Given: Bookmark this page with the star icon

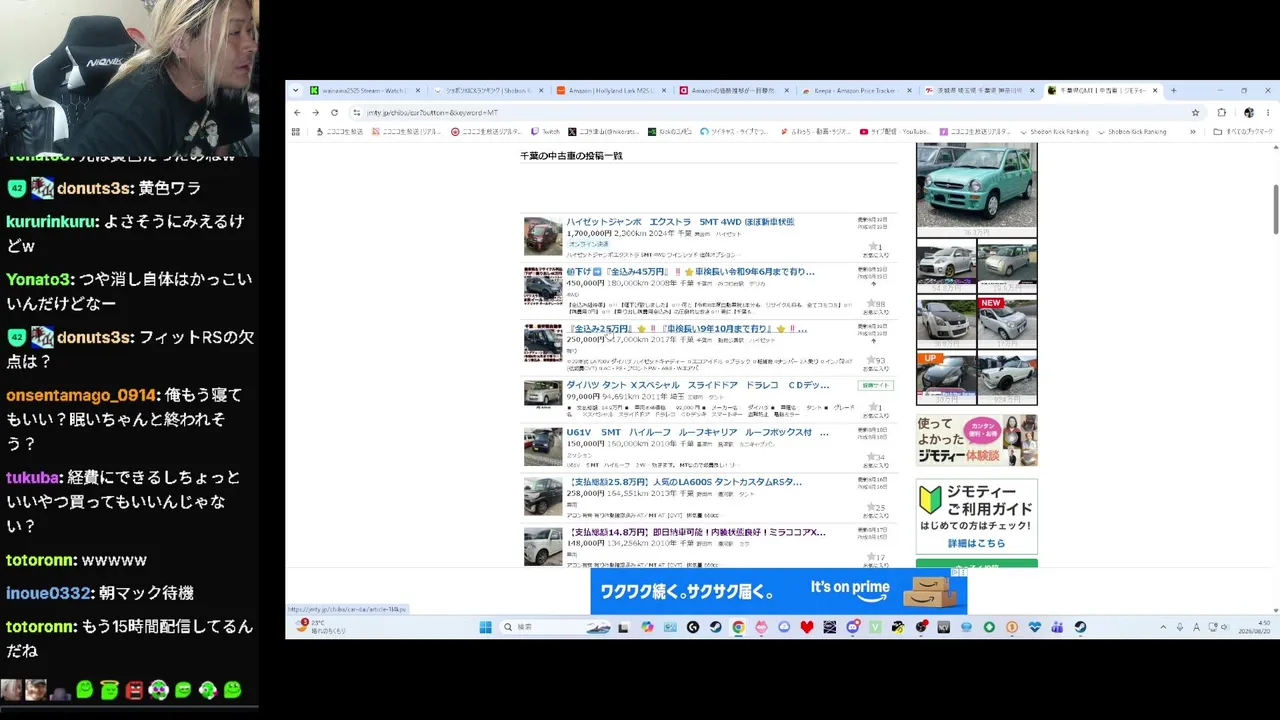Looking at the screenshot, I should pyautogui.click(x=1195, y=112).
